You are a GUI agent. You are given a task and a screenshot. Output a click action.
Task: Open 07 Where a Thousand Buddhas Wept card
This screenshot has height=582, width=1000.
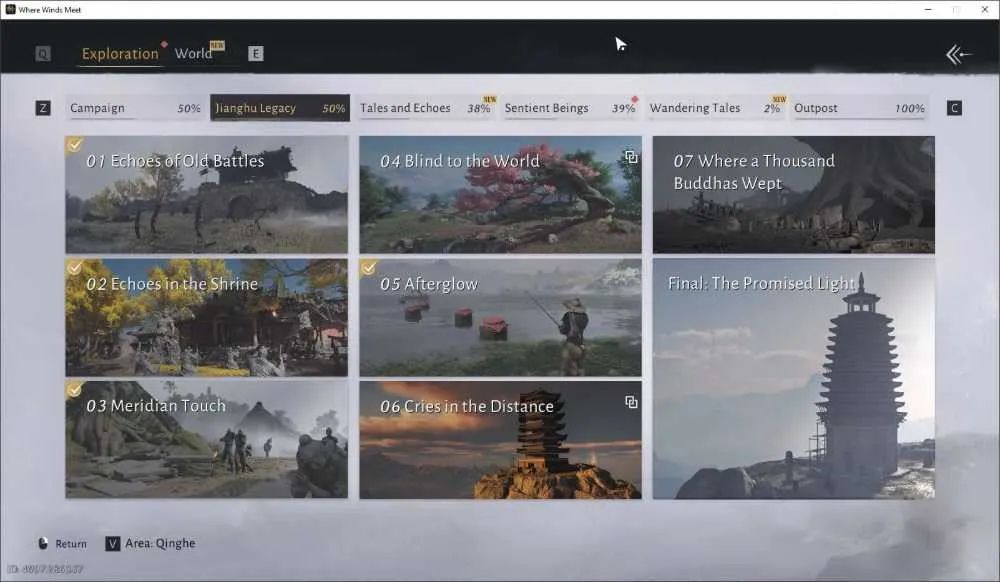coord(794,194)
